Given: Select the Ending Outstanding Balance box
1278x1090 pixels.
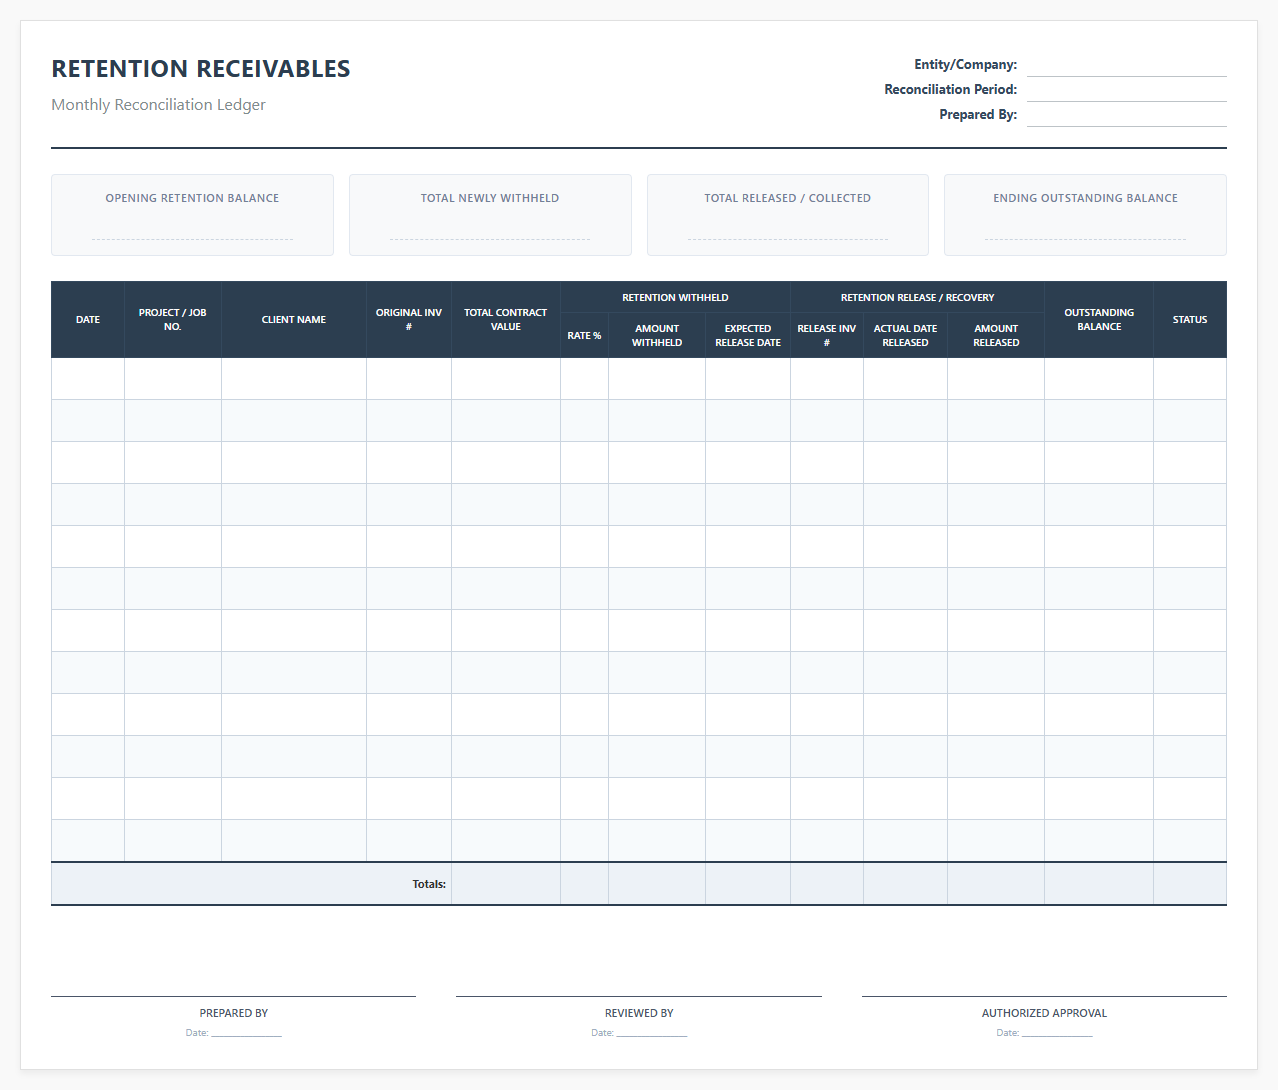Looking at the screenshot, I should coord(1085,215).
